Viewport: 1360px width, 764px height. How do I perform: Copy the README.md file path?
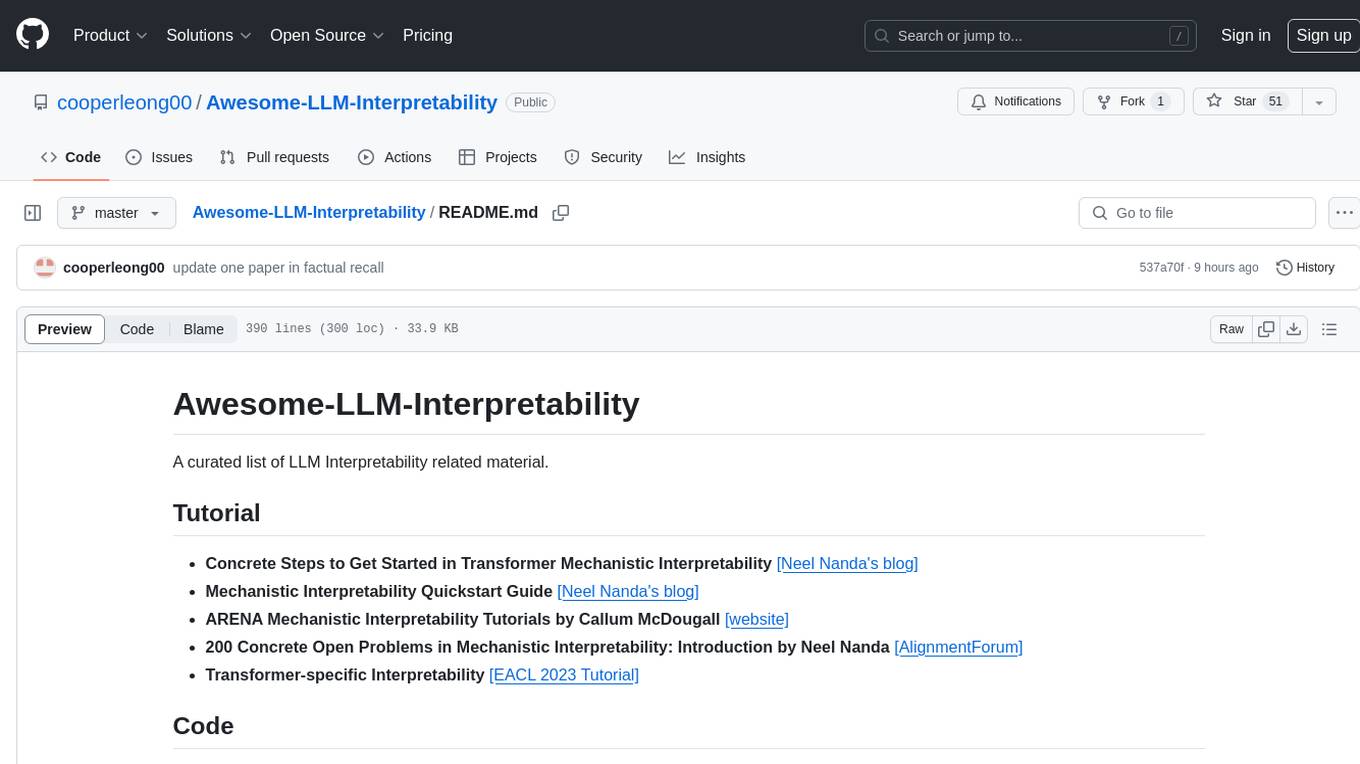561,213
